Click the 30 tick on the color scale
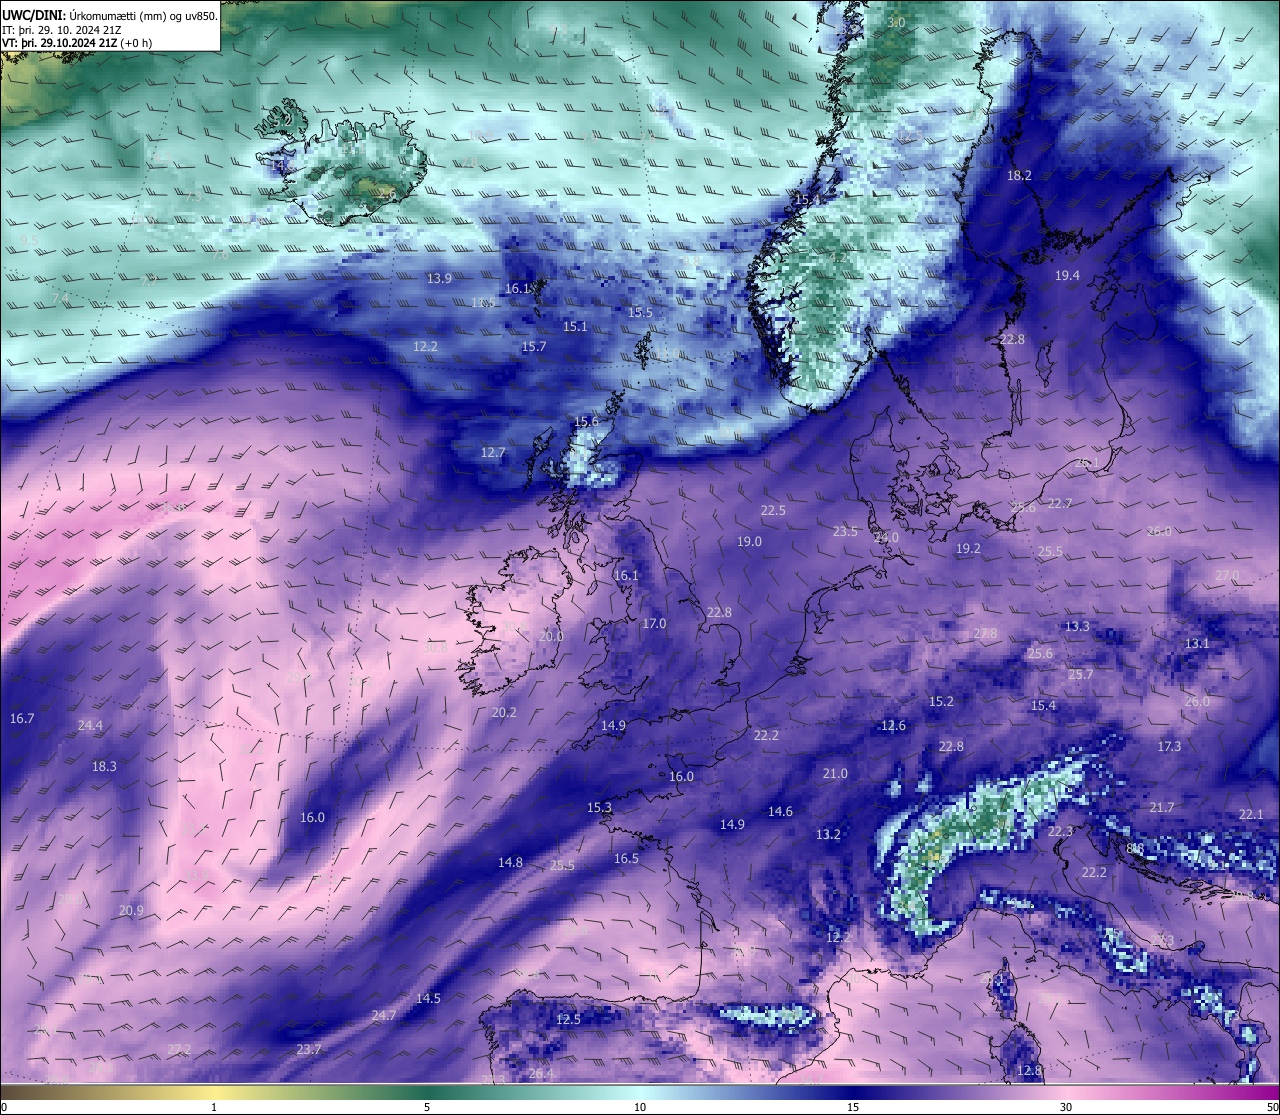1280x1115 pixels. tap(1066, 1107)
